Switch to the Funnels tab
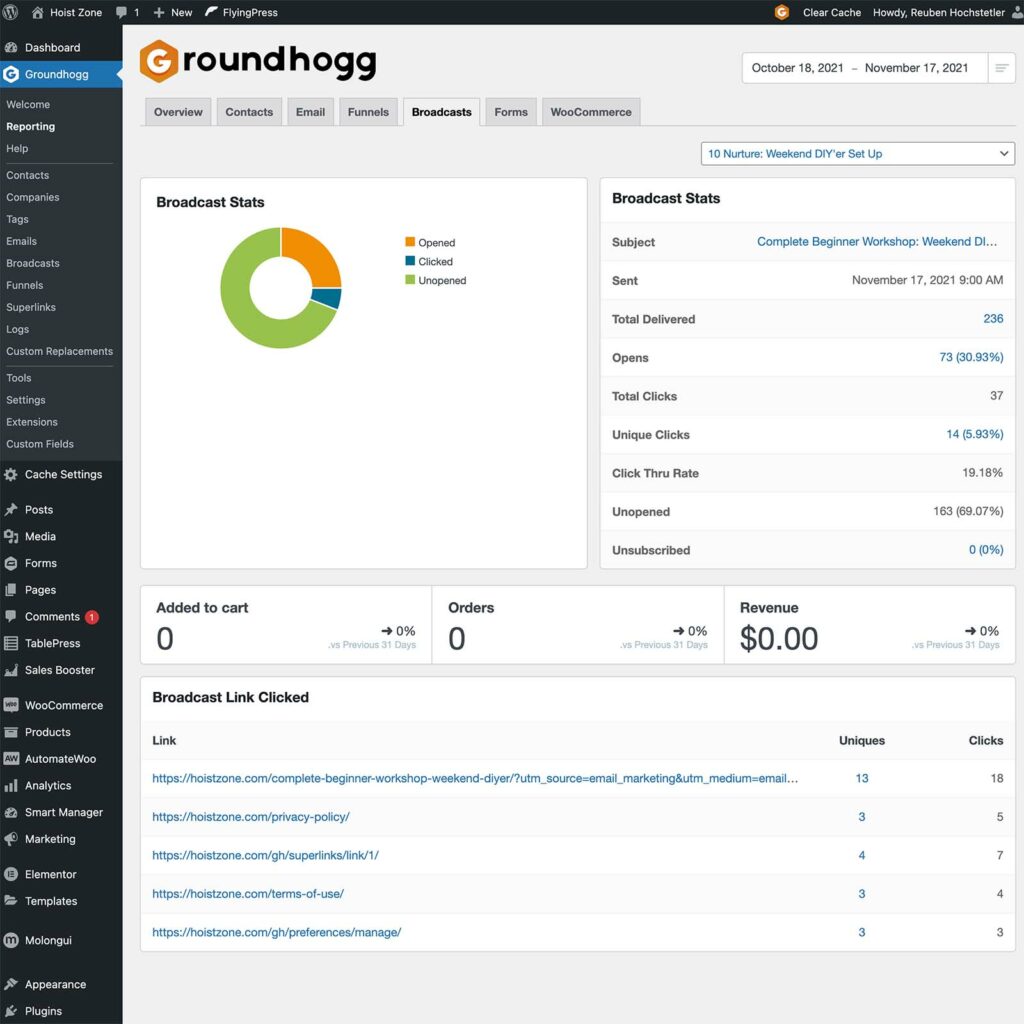Screen dimensions: 1024x1024 369,112
